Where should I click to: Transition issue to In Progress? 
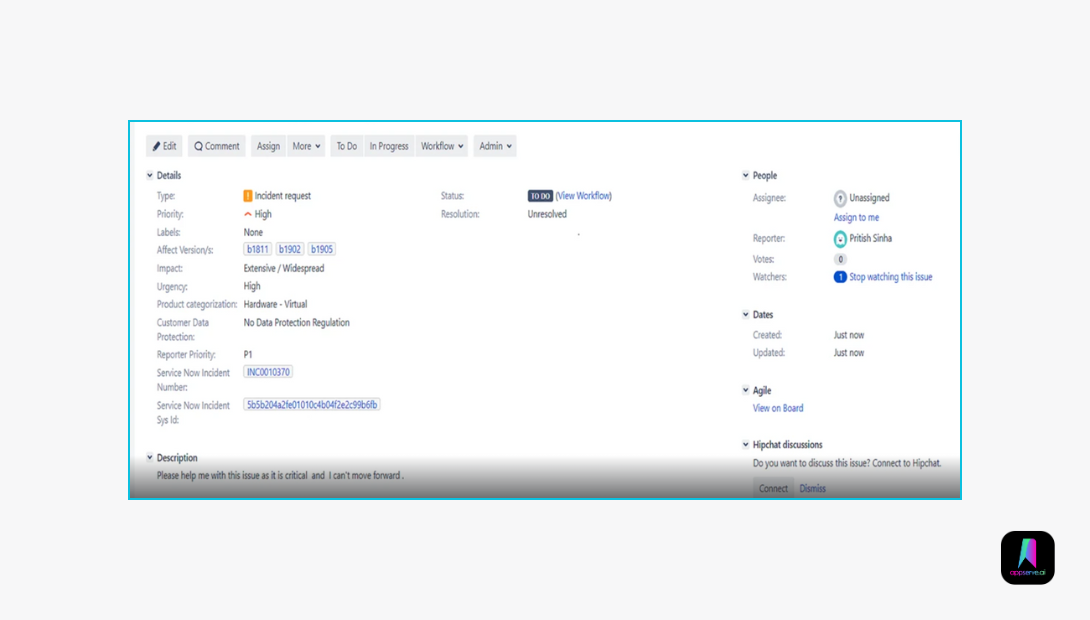point(389,146)
